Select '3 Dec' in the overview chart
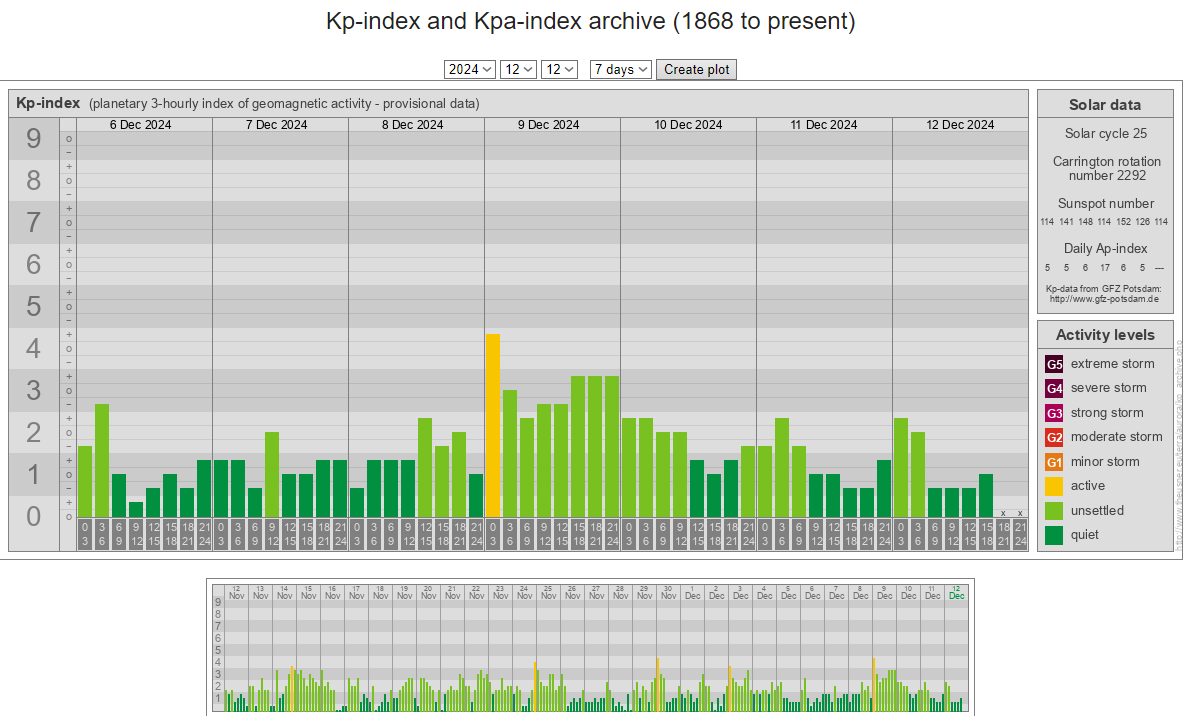Image resolution: width=1183 pixels, height=716 pixels. [741, 592]
